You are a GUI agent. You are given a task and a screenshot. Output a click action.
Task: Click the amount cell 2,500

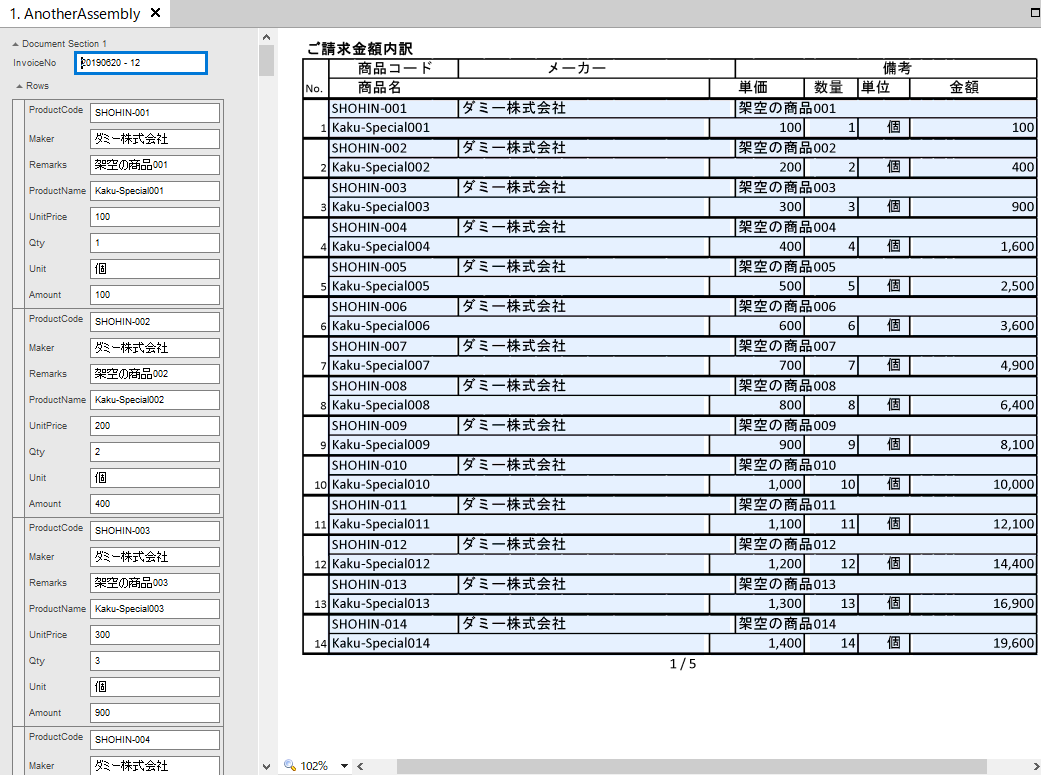(973, 286)
